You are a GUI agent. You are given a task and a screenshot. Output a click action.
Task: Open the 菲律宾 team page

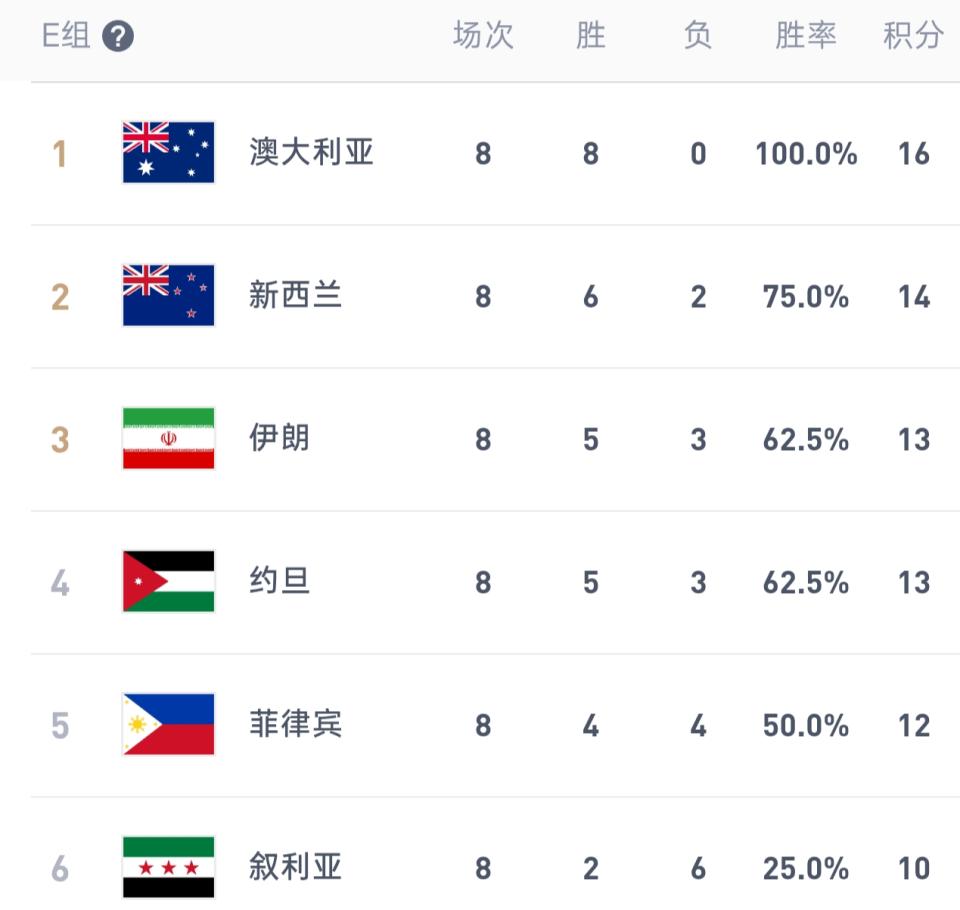[x=295, y=724]
